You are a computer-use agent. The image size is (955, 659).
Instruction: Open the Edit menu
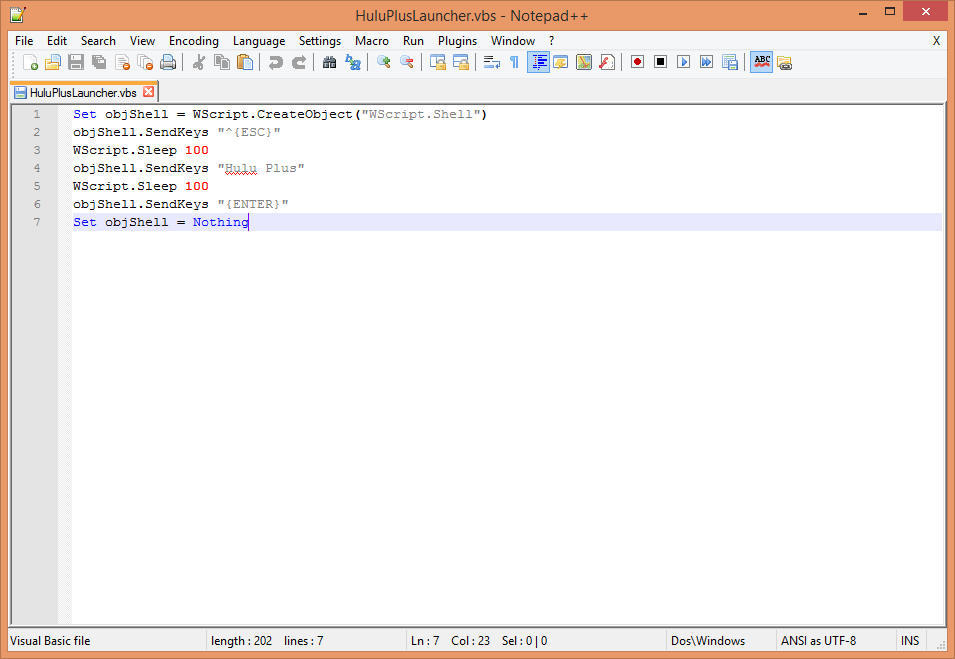tap(57, 41)
